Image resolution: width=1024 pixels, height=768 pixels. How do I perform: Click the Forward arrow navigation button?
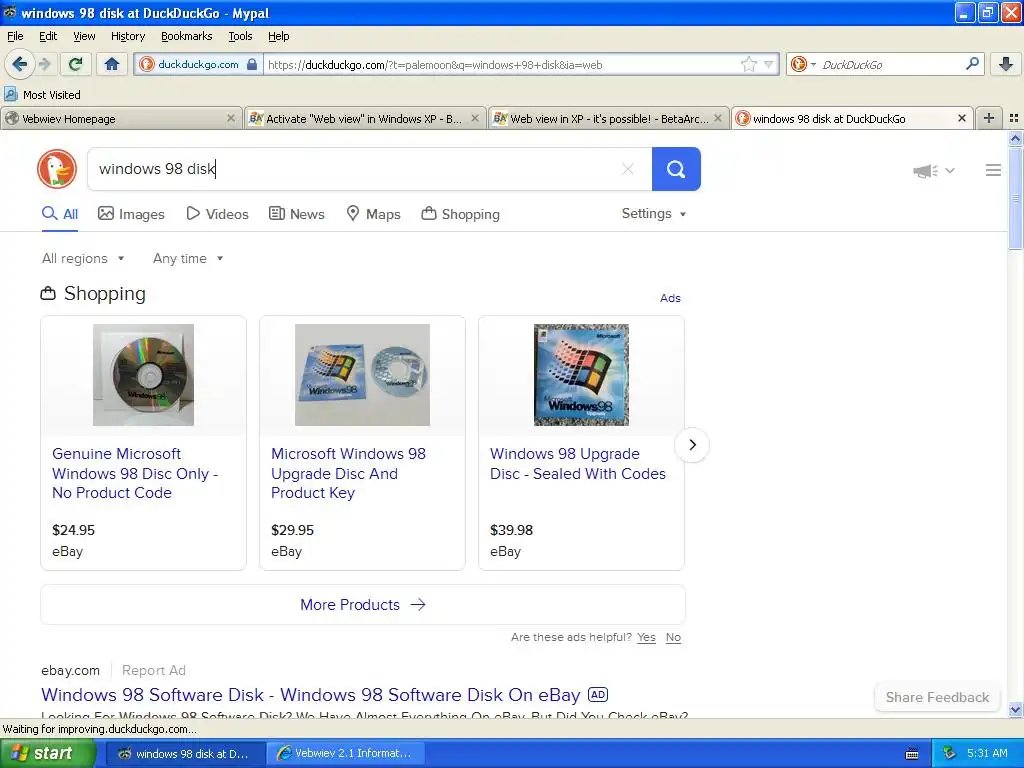coord(44,64)
